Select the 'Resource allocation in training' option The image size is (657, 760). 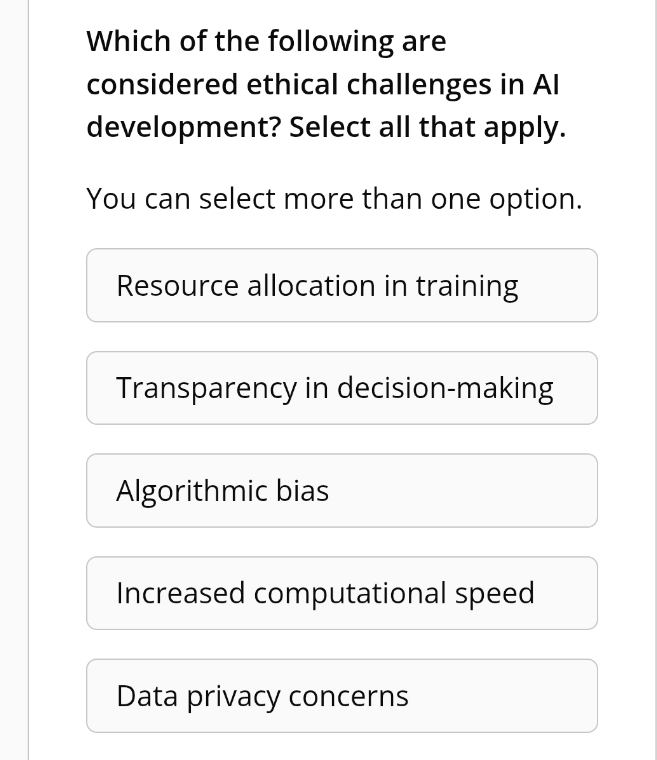click(341, 286)
